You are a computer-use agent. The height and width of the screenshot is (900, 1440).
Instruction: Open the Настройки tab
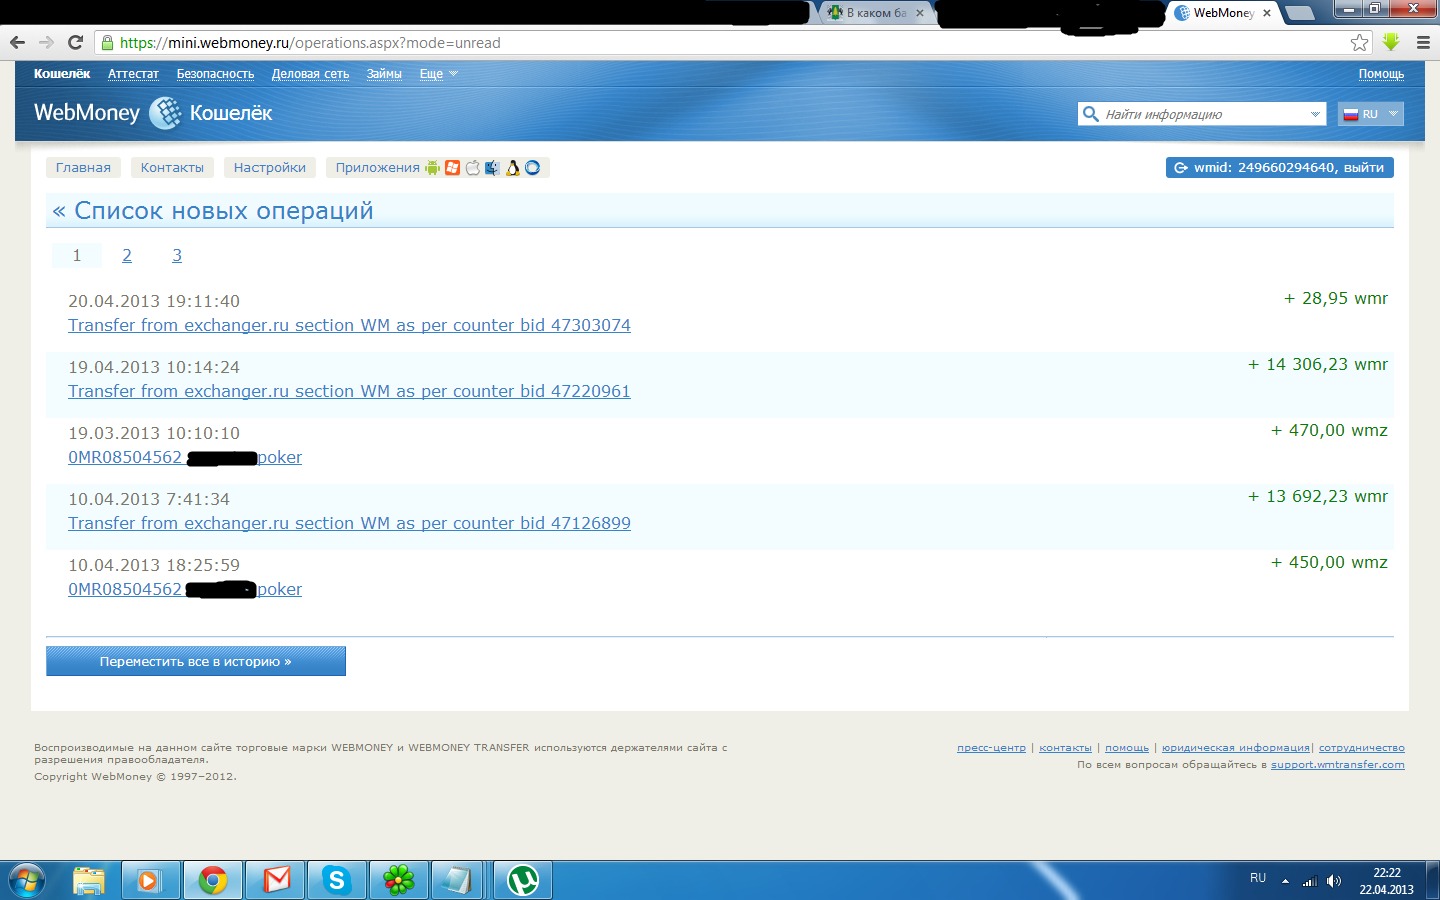(269, 168)
